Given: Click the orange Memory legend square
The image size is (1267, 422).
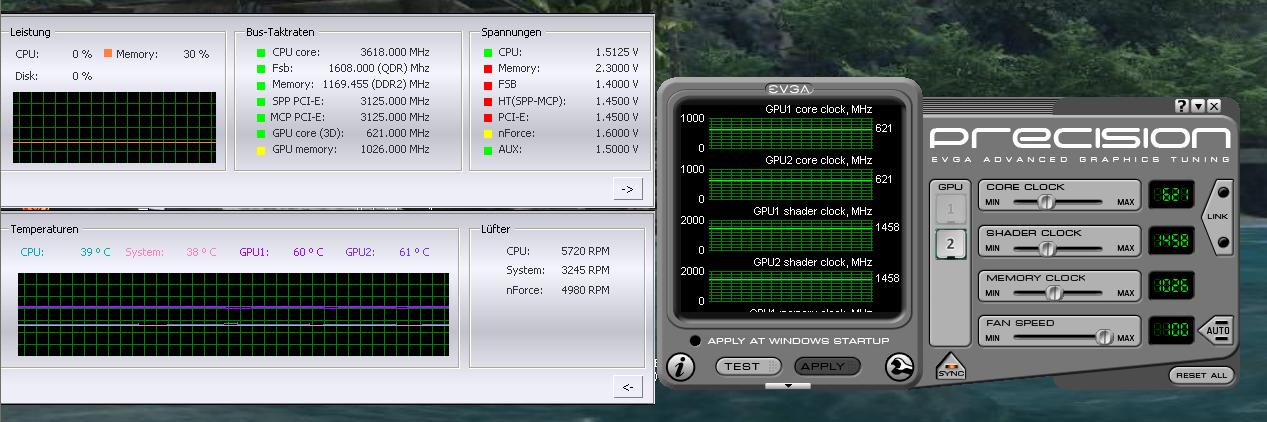Looking at the screenshot, I should (108, 53).
